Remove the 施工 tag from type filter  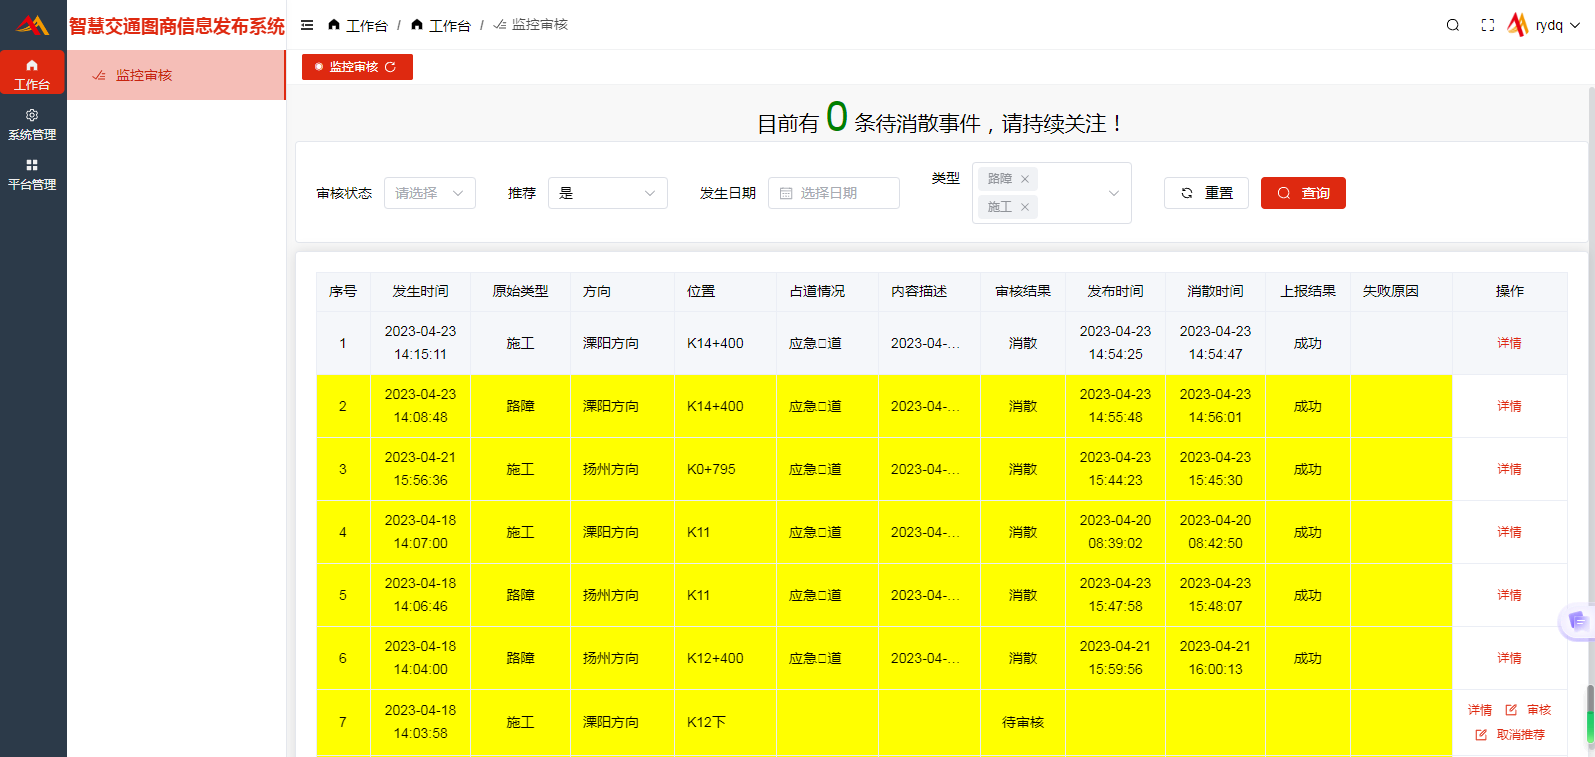tap(1025, 207)
